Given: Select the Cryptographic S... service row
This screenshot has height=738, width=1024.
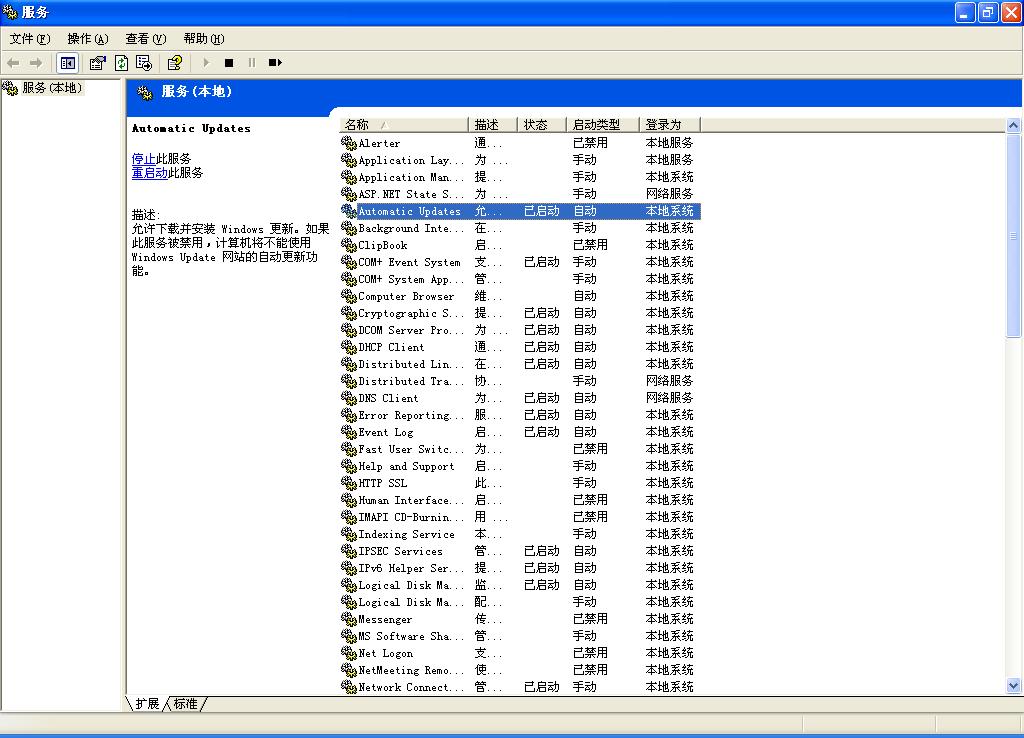Looking at the screenshot, I should (x=520, y=313).
